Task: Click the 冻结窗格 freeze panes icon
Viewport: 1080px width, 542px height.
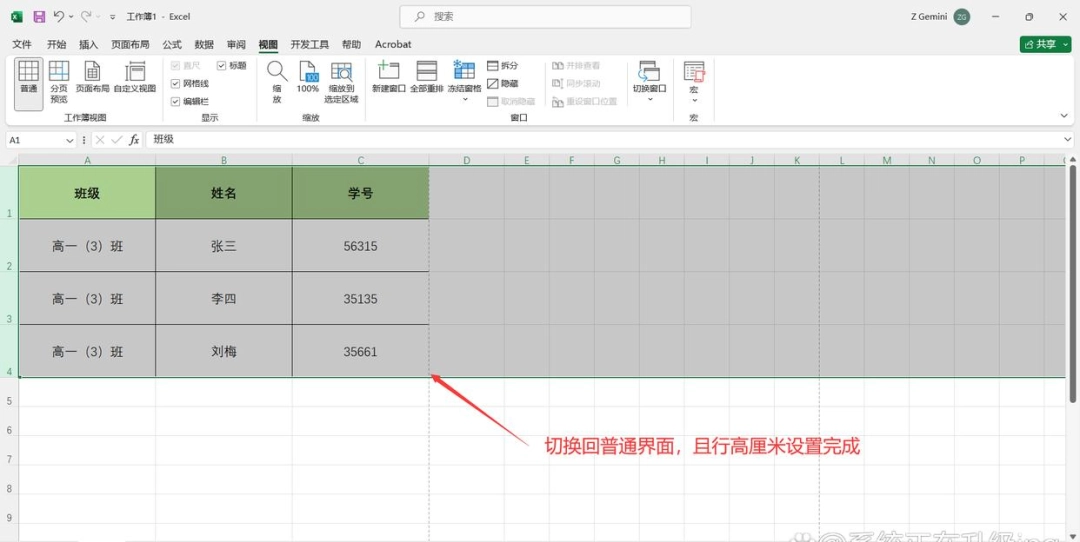Action: [464, 72]
